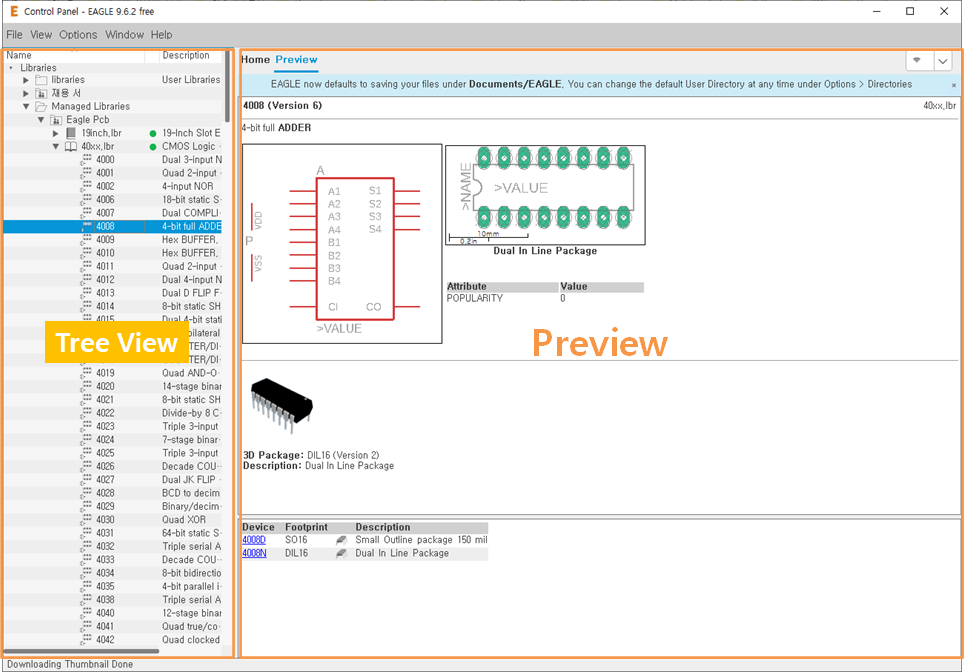Click the 40xx.lbr open book icon

[71, 146]
